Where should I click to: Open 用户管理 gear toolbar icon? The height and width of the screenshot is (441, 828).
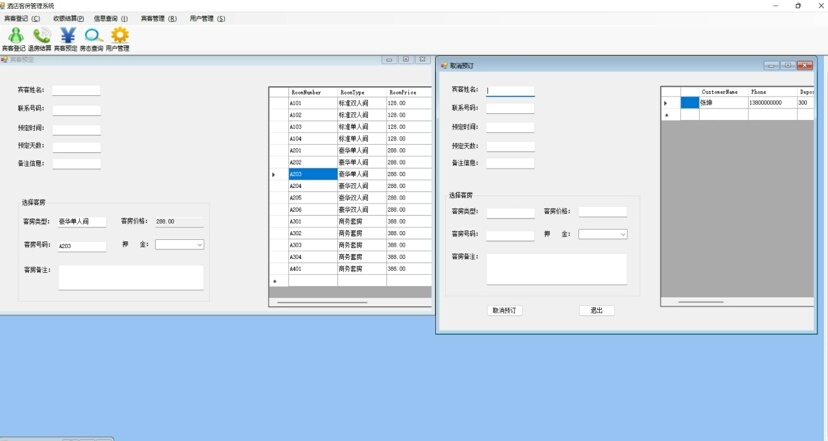pyautogui.click(x=118, y=39)
